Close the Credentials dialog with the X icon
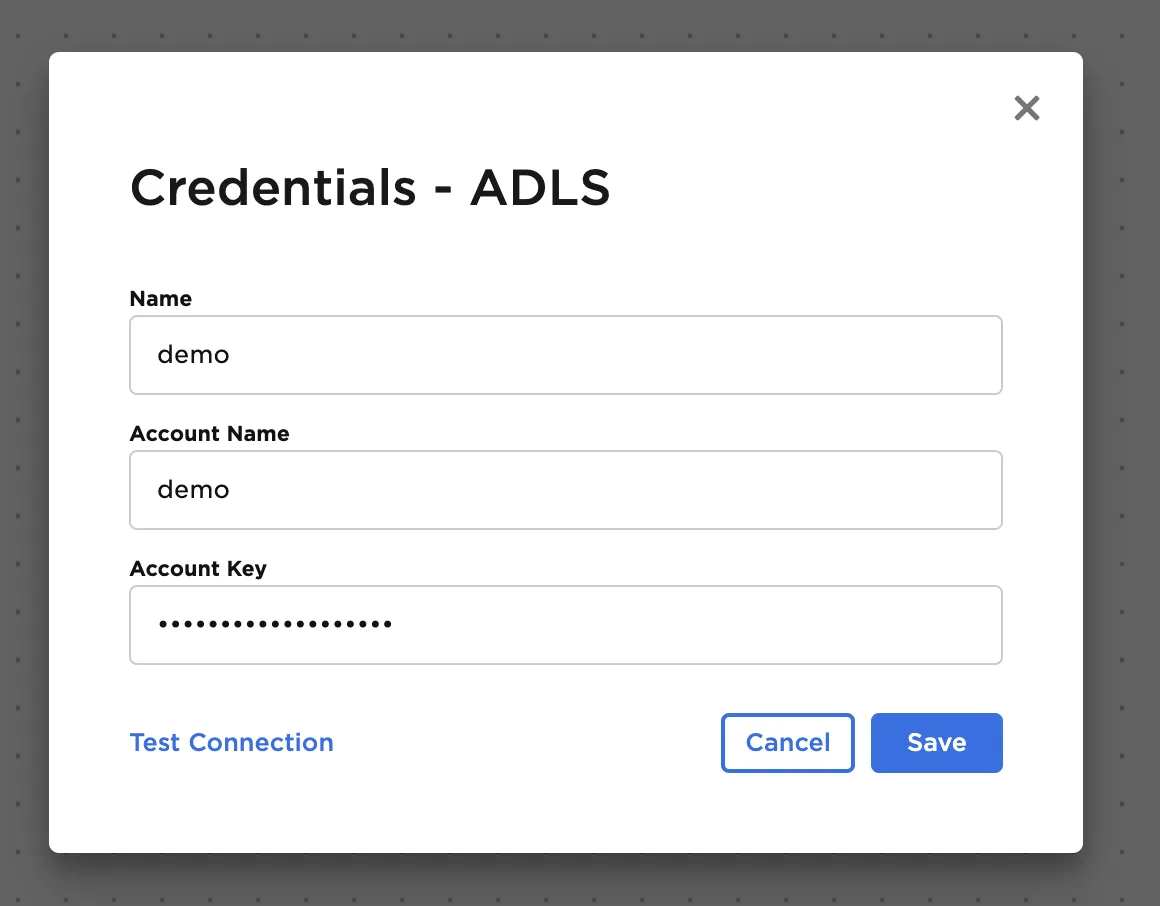This screenshot has width=1160, height=906. (1027, 108)
